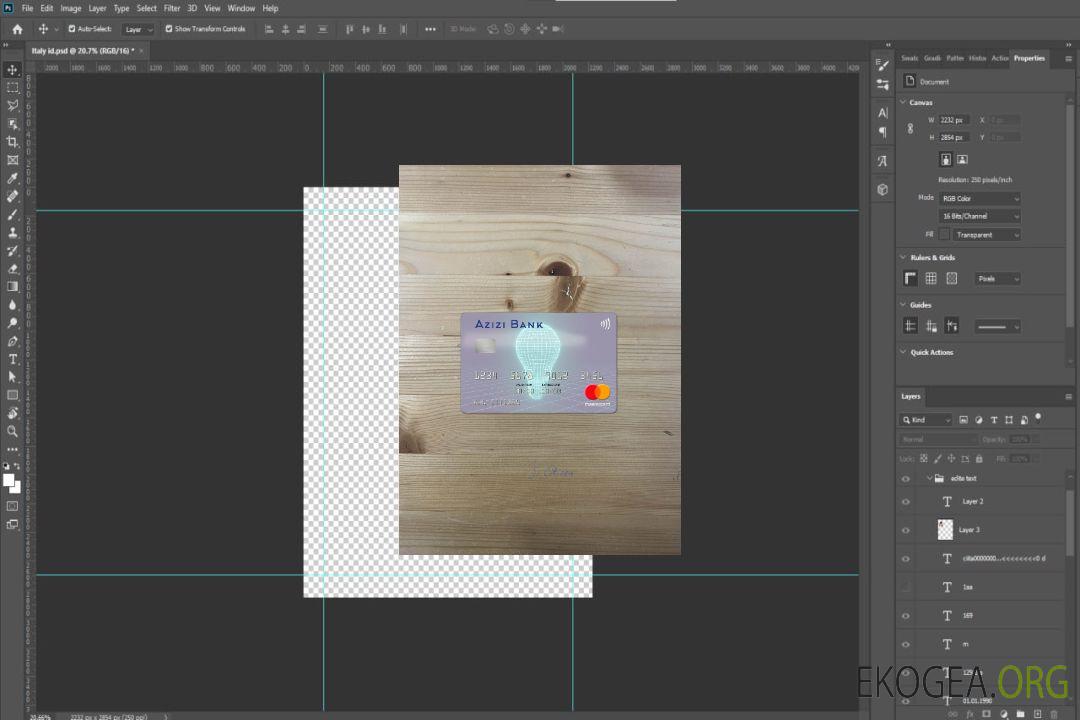Image resolution: width=1080 pixels, height=720 pixels.
Task: Click the Home icon in options bar
Action: click(x=17, y=29)
